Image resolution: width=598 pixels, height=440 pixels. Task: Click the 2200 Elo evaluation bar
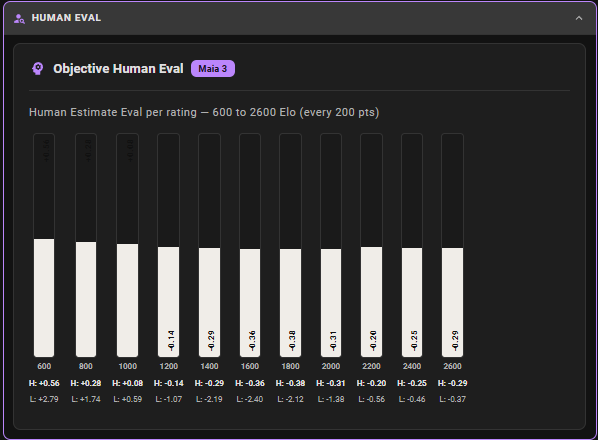371,245
